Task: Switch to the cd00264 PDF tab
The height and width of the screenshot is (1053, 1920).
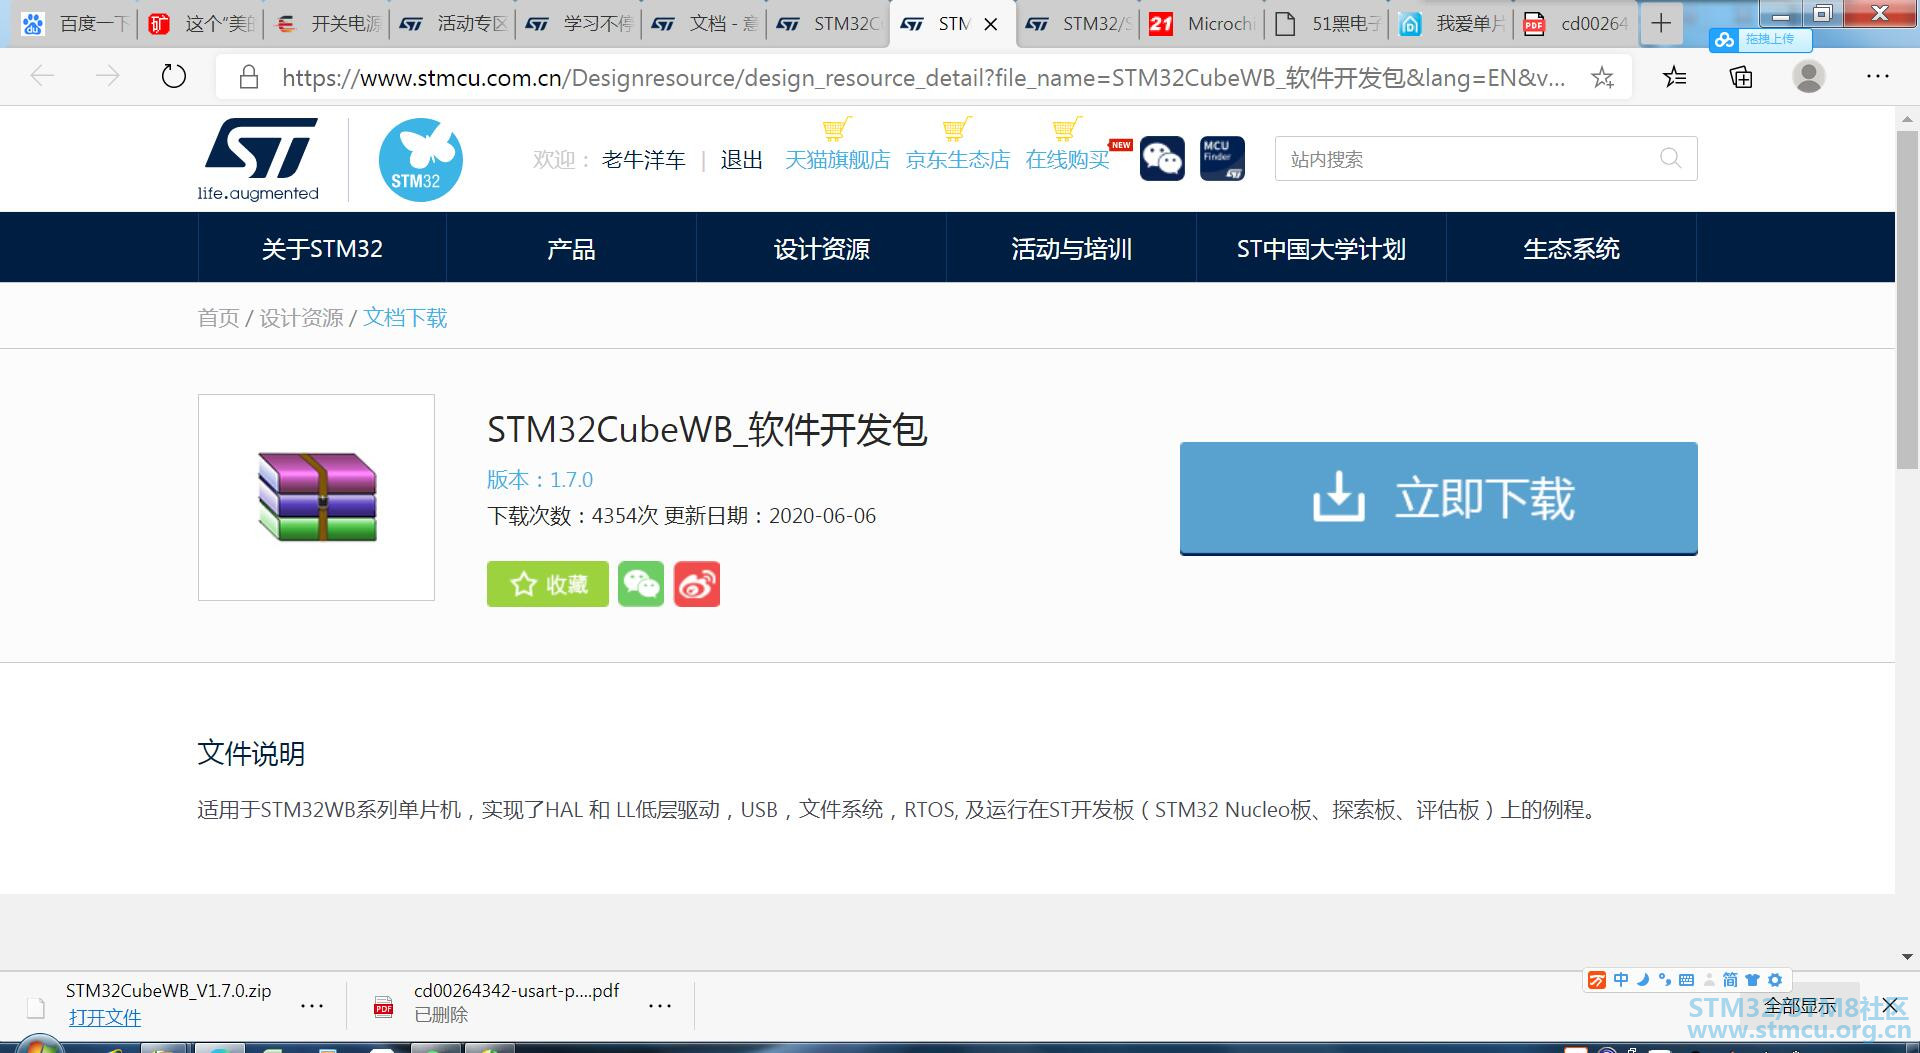Action: [1576, 24]
